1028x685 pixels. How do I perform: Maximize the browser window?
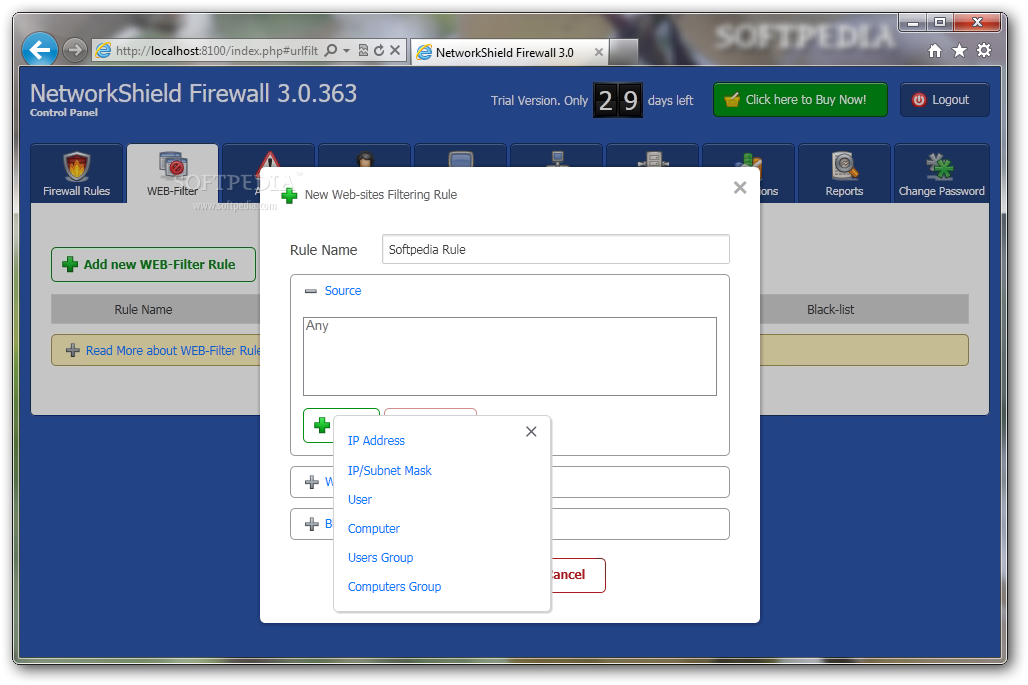(x=939, y=23)
